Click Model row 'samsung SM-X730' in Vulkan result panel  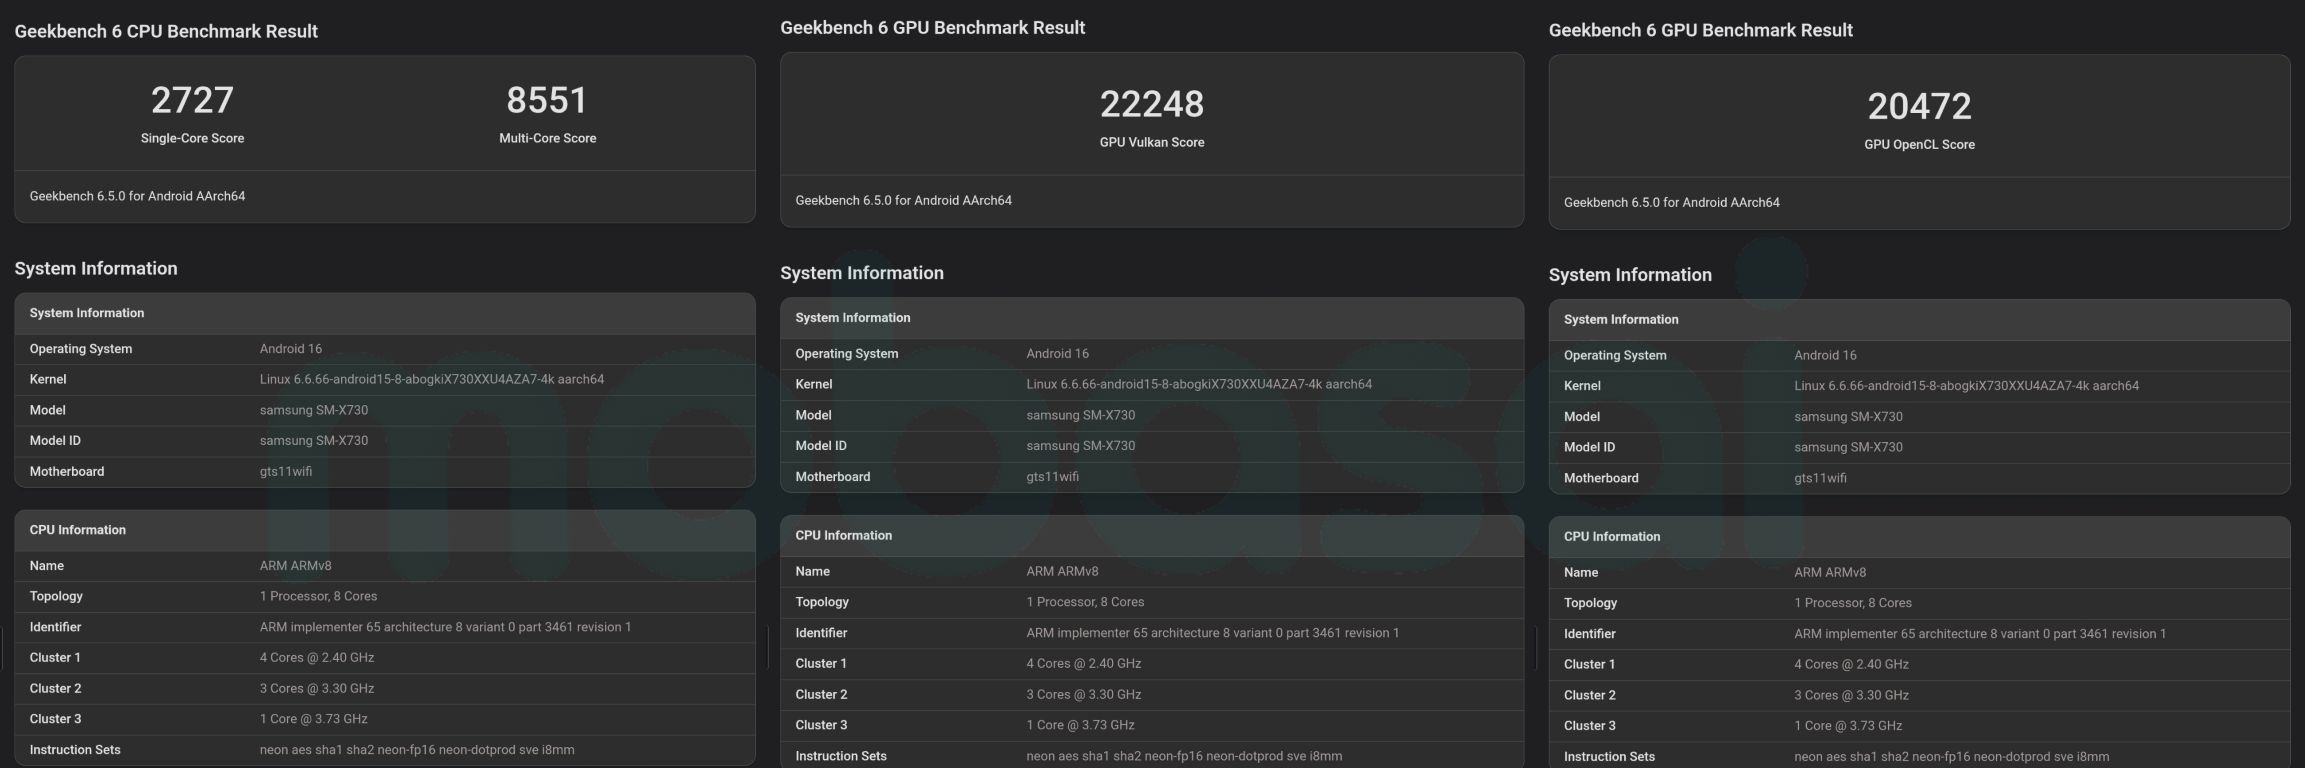[1080, 415]
